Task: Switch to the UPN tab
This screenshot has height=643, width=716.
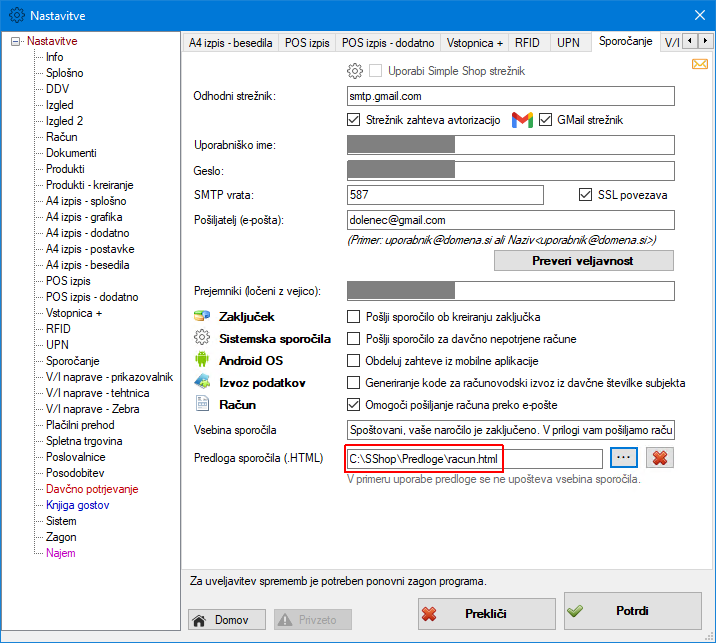Action: pyautogui.click(x=568, y=42)
